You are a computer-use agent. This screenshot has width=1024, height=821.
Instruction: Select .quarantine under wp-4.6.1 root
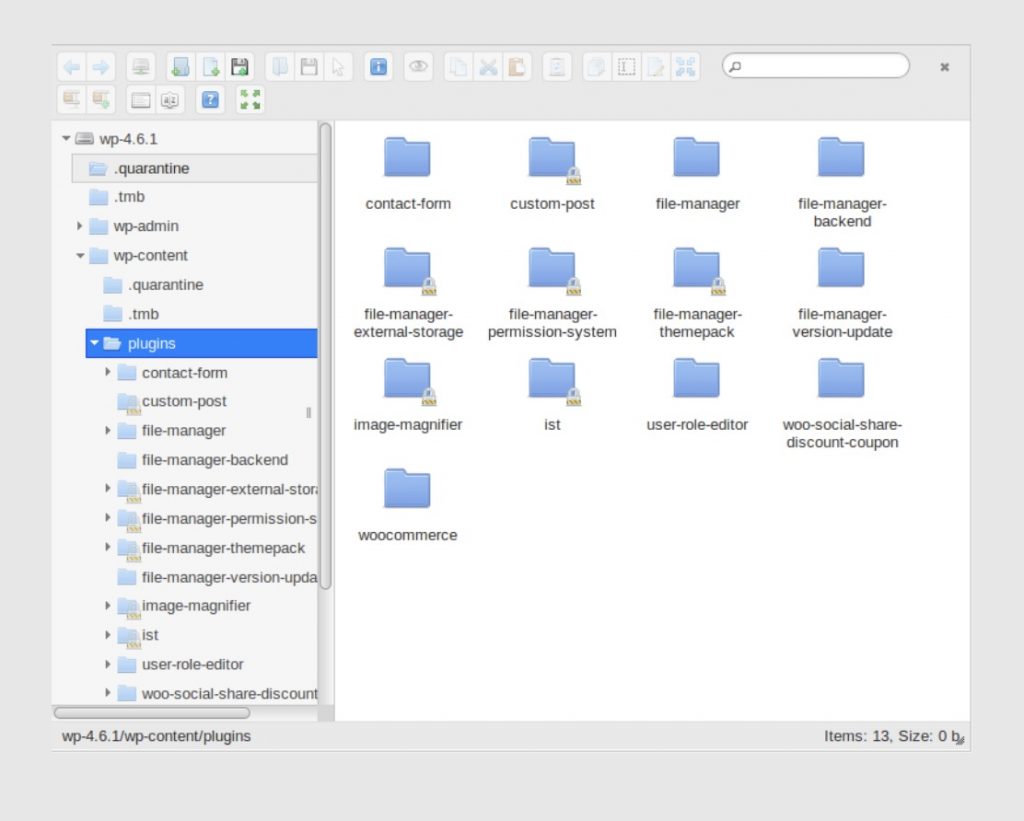click(195, 169)
